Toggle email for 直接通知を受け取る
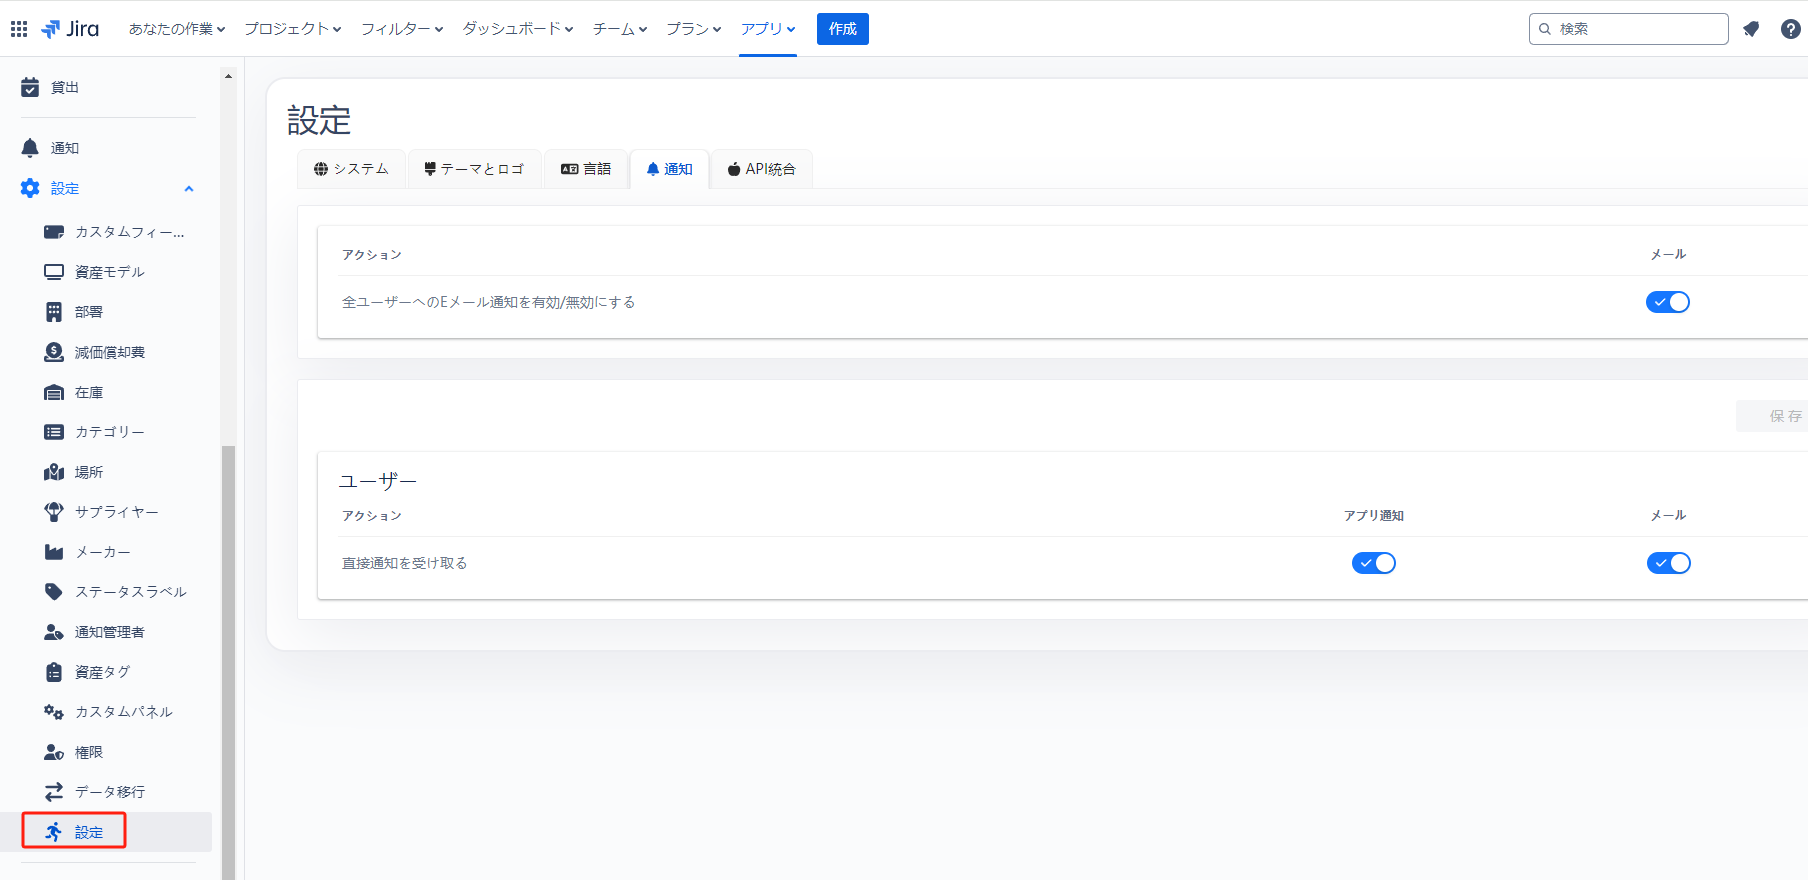 [x=1668, y=563]
